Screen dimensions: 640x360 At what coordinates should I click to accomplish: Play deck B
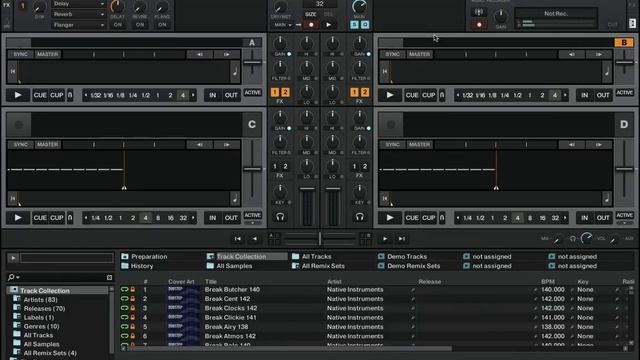click(x=390, y=95)
